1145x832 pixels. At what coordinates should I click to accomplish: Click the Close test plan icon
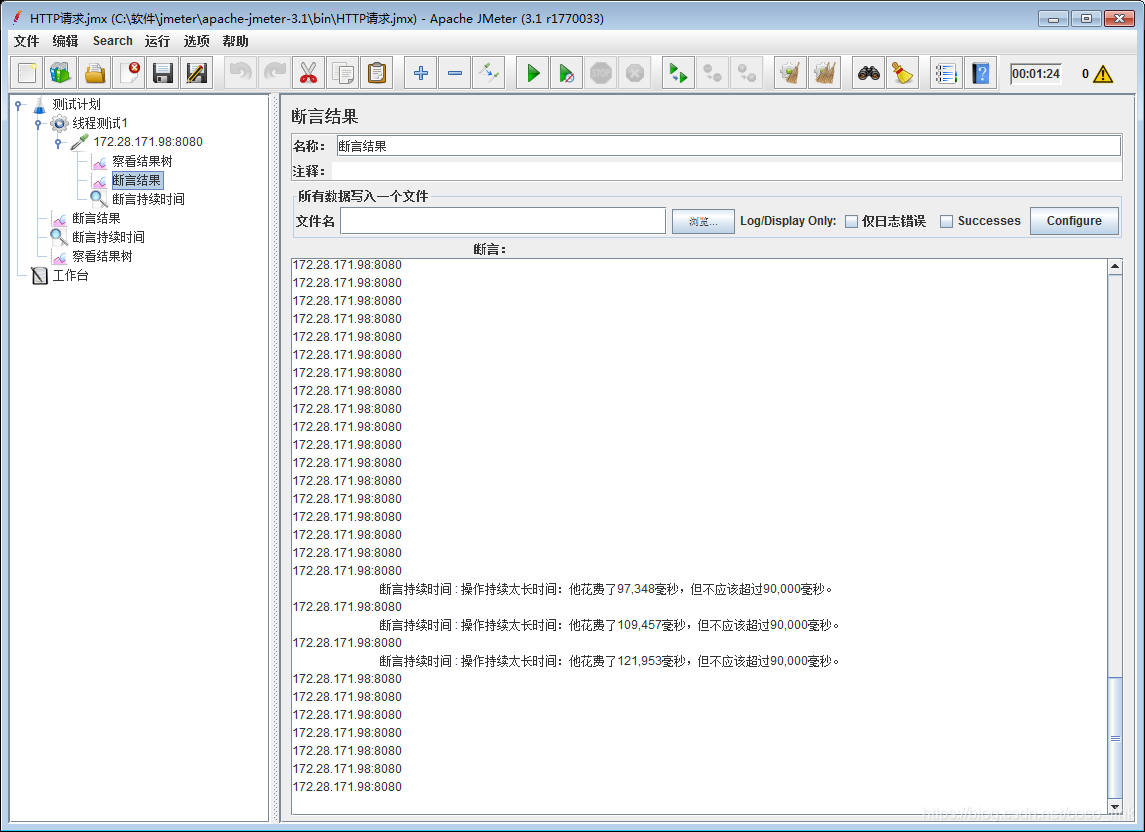pos(129,73)
